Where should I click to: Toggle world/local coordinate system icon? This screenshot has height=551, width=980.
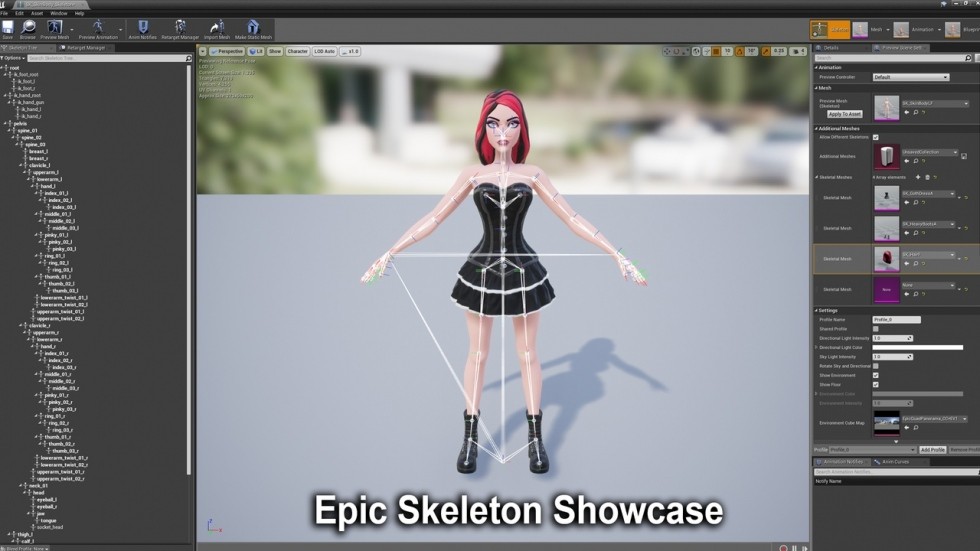point(696,51)
